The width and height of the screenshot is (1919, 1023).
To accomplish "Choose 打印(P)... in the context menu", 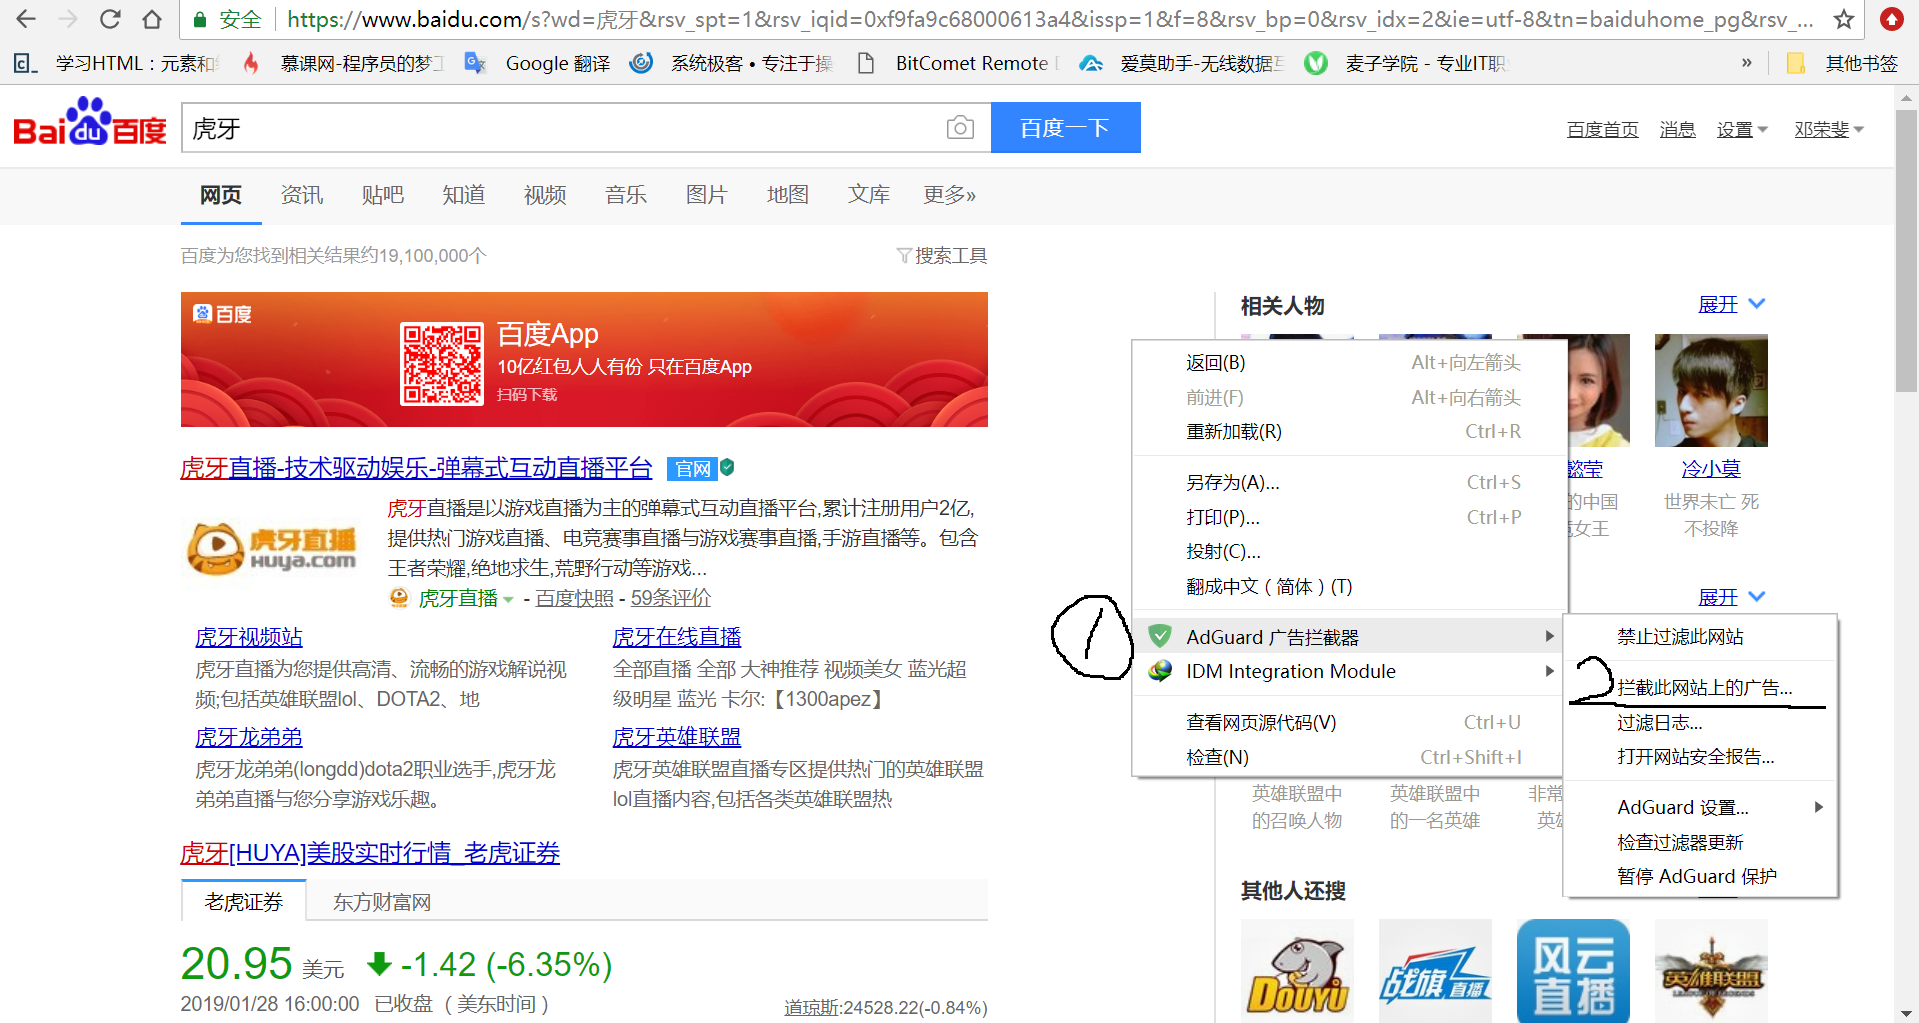I will click(x=1350, y=517).
